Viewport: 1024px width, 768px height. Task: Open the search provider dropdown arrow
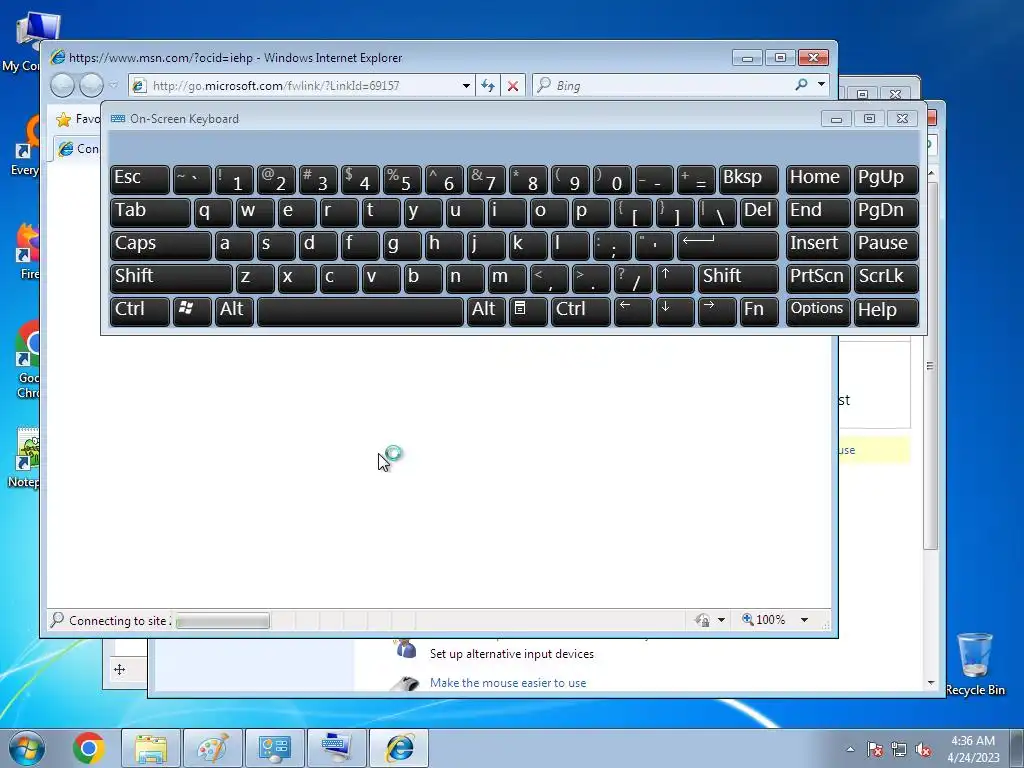[822, 84]
